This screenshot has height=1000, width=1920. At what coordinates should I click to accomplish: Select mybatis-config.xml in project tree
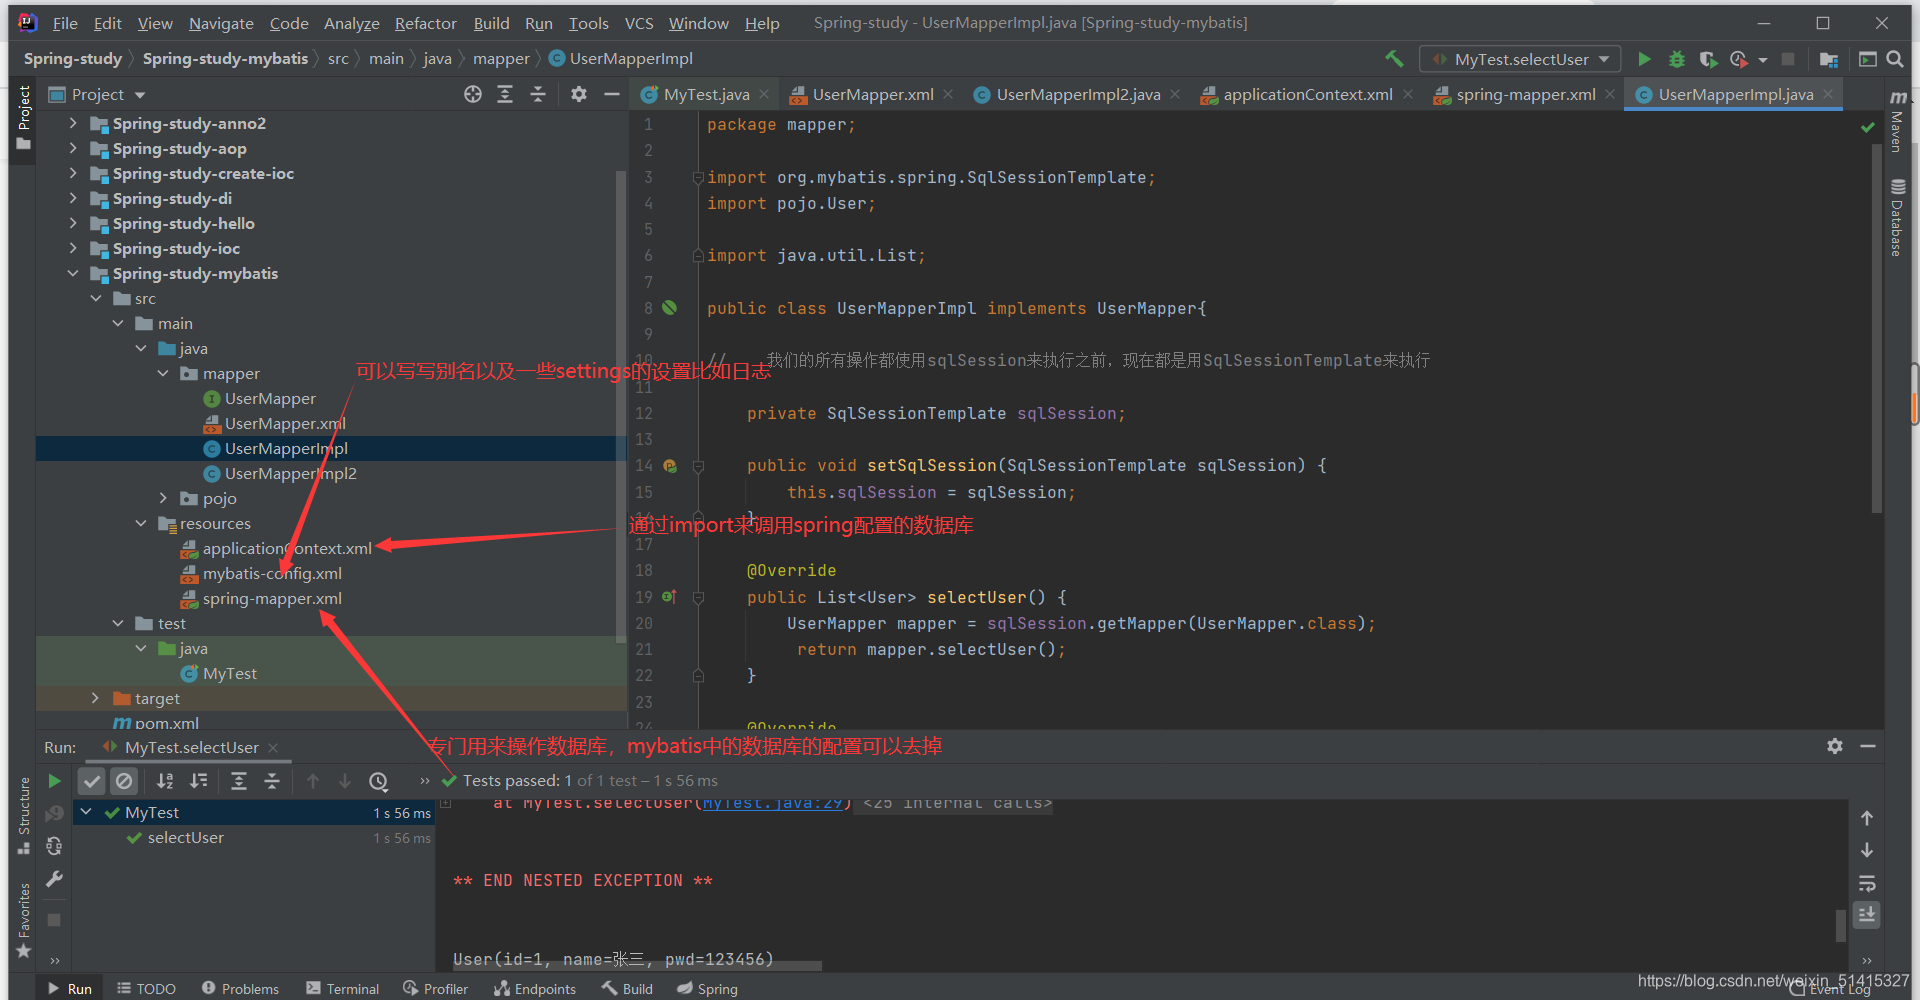click(272, 573)
